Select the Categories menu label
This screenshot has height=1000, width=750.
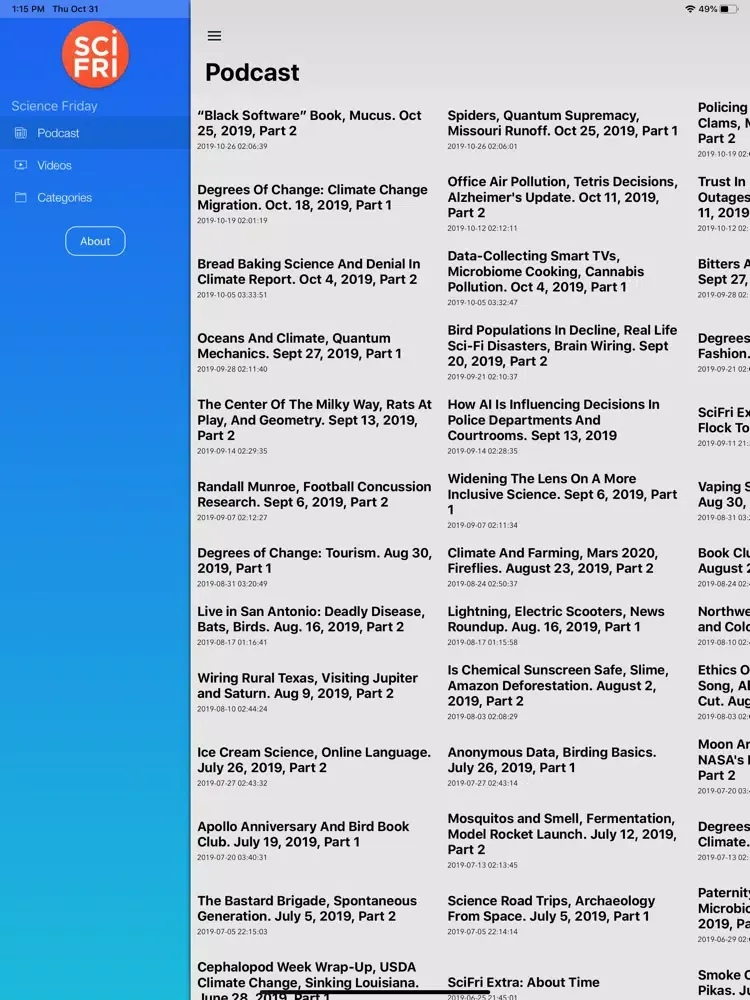[x=64, y=197]
